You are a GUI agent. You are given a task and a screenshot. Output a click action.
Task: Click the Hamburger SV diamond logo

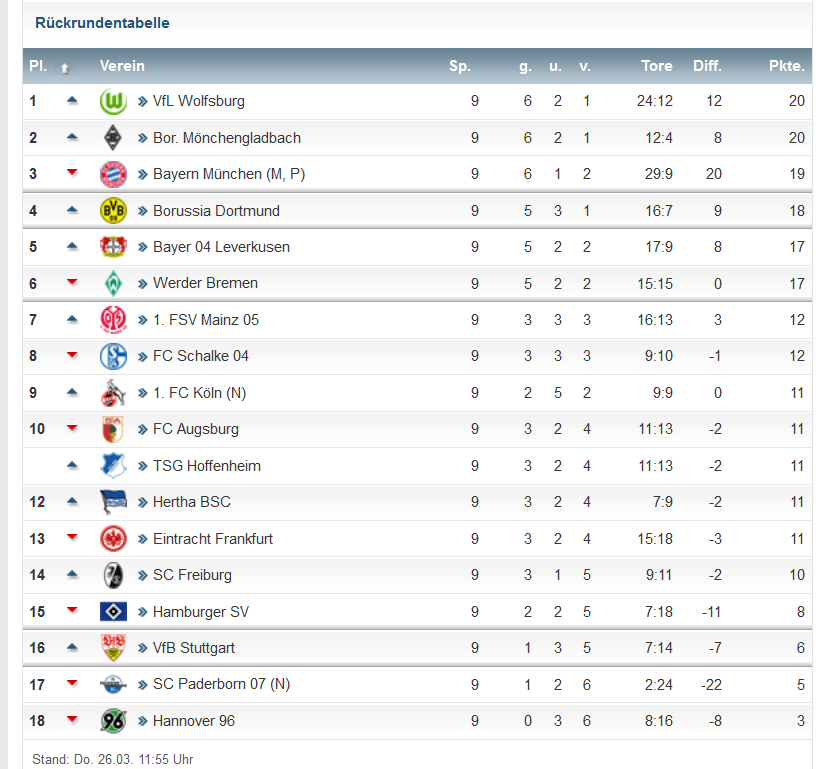[x=113, y=612]
